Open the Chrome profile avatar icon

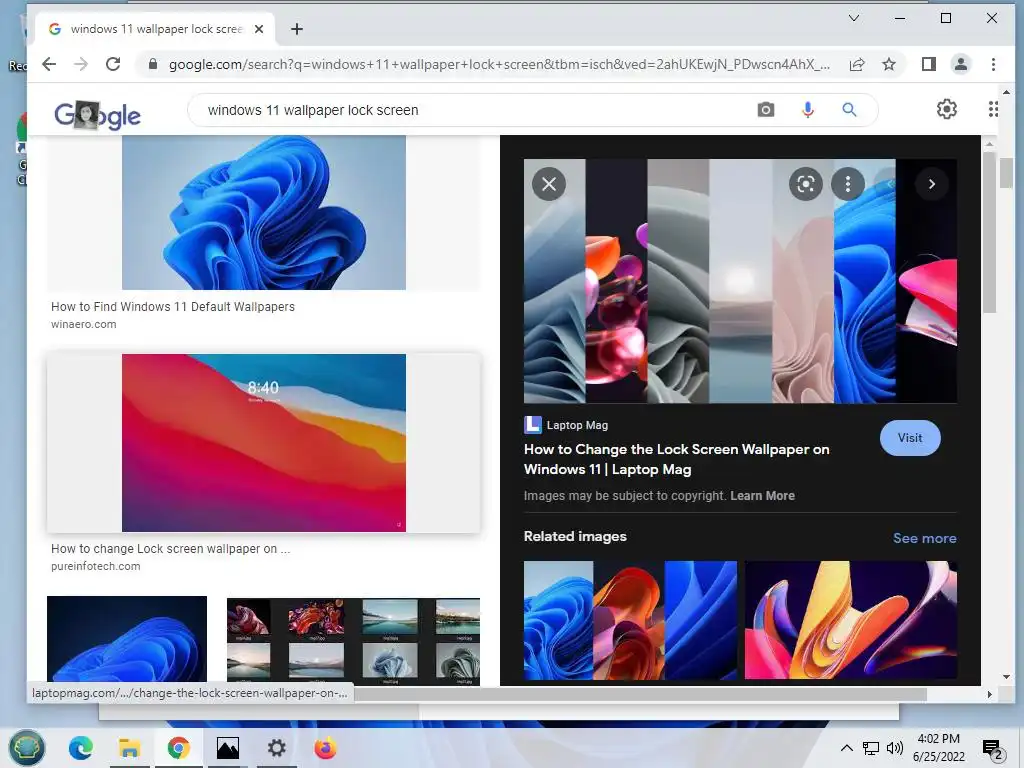(x=961, y=64)
